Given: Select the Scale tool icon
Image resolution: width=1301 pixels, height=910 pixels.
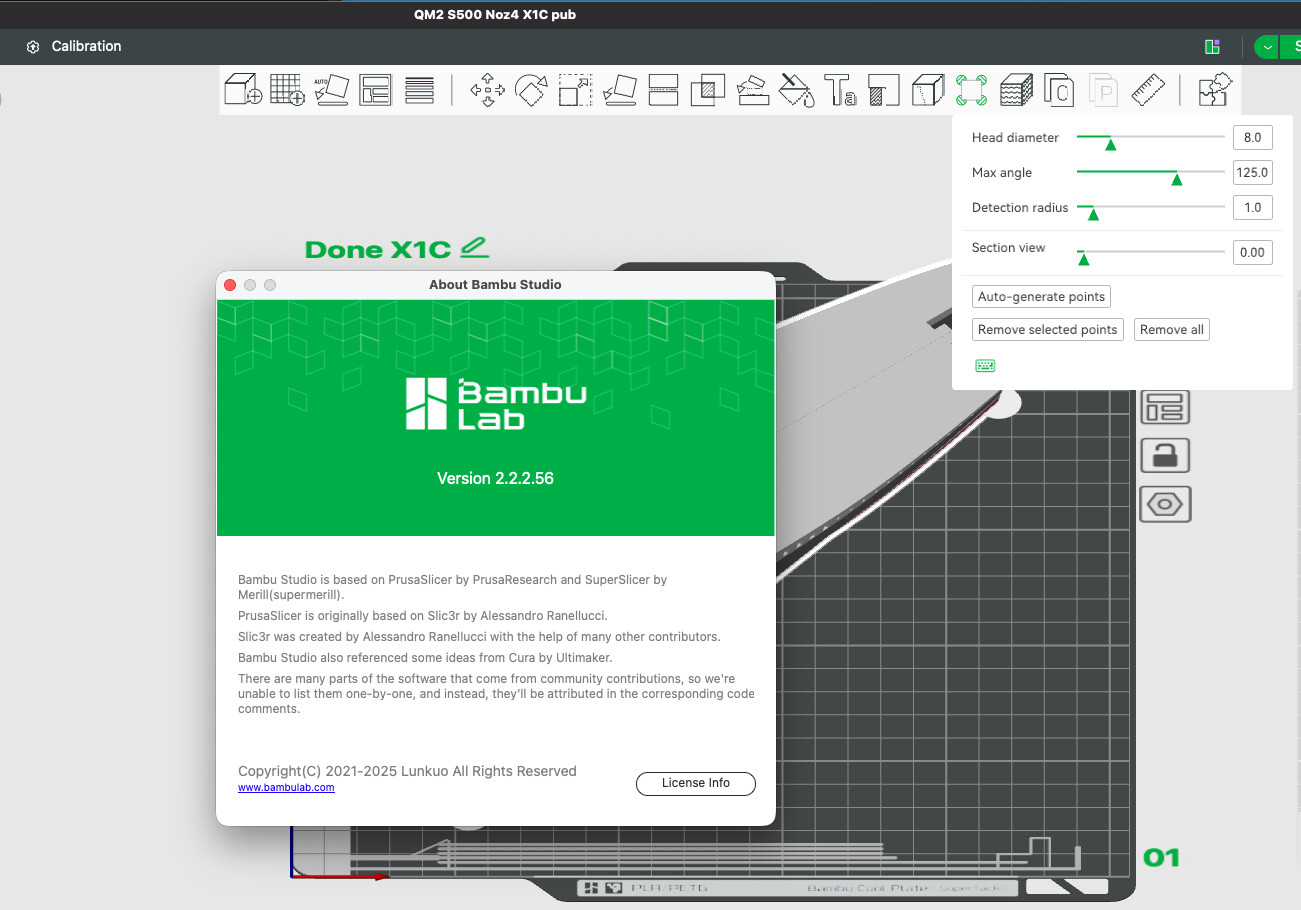Looking at the screenshot, I should click(x=575, y=90).
